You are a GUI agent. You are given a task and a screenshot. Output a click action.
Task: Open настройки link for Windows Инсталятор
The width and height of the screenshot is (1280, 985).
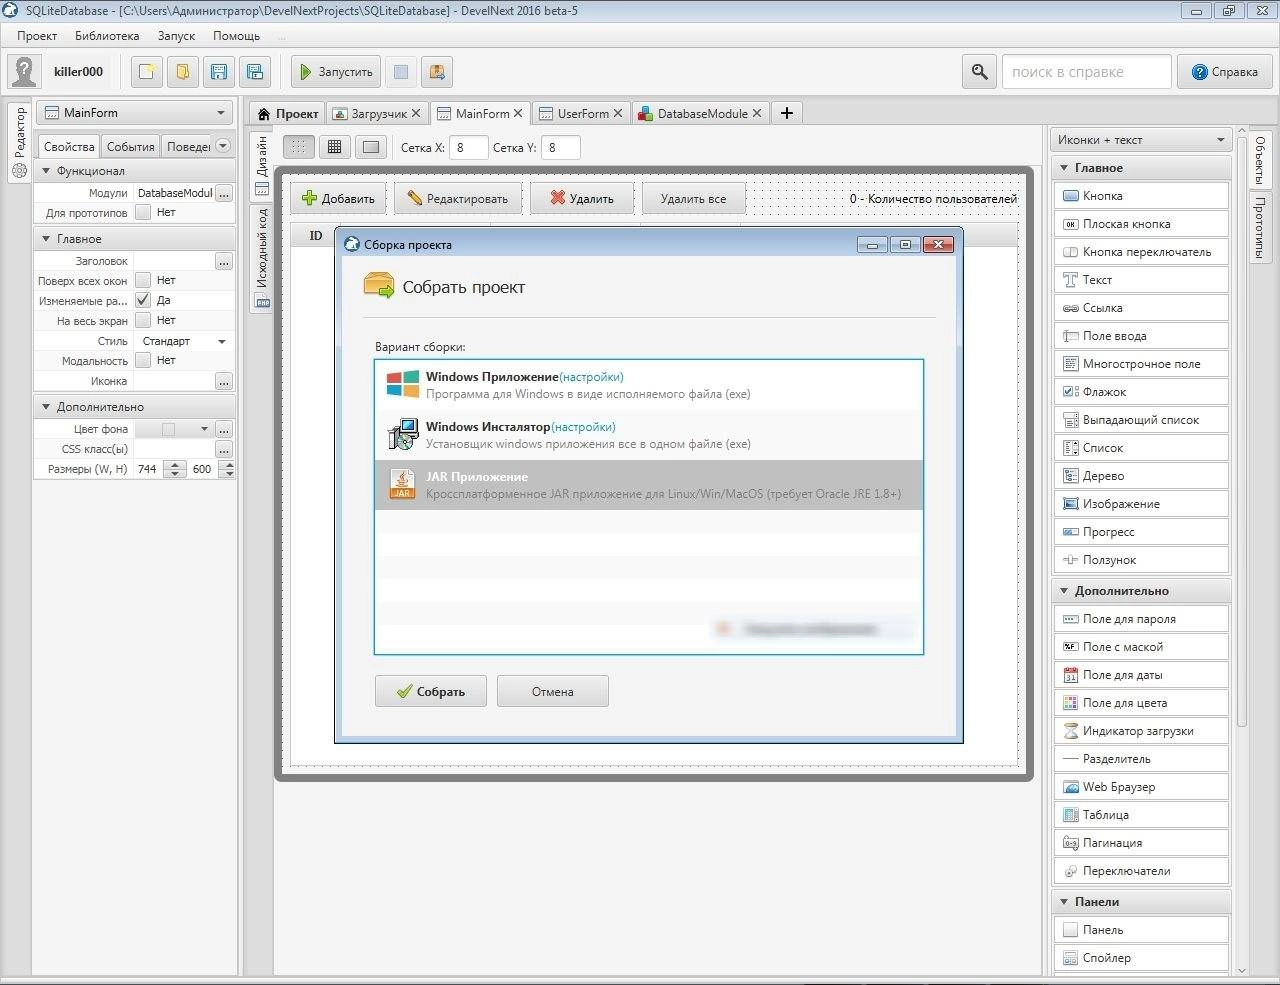point(583,427)
